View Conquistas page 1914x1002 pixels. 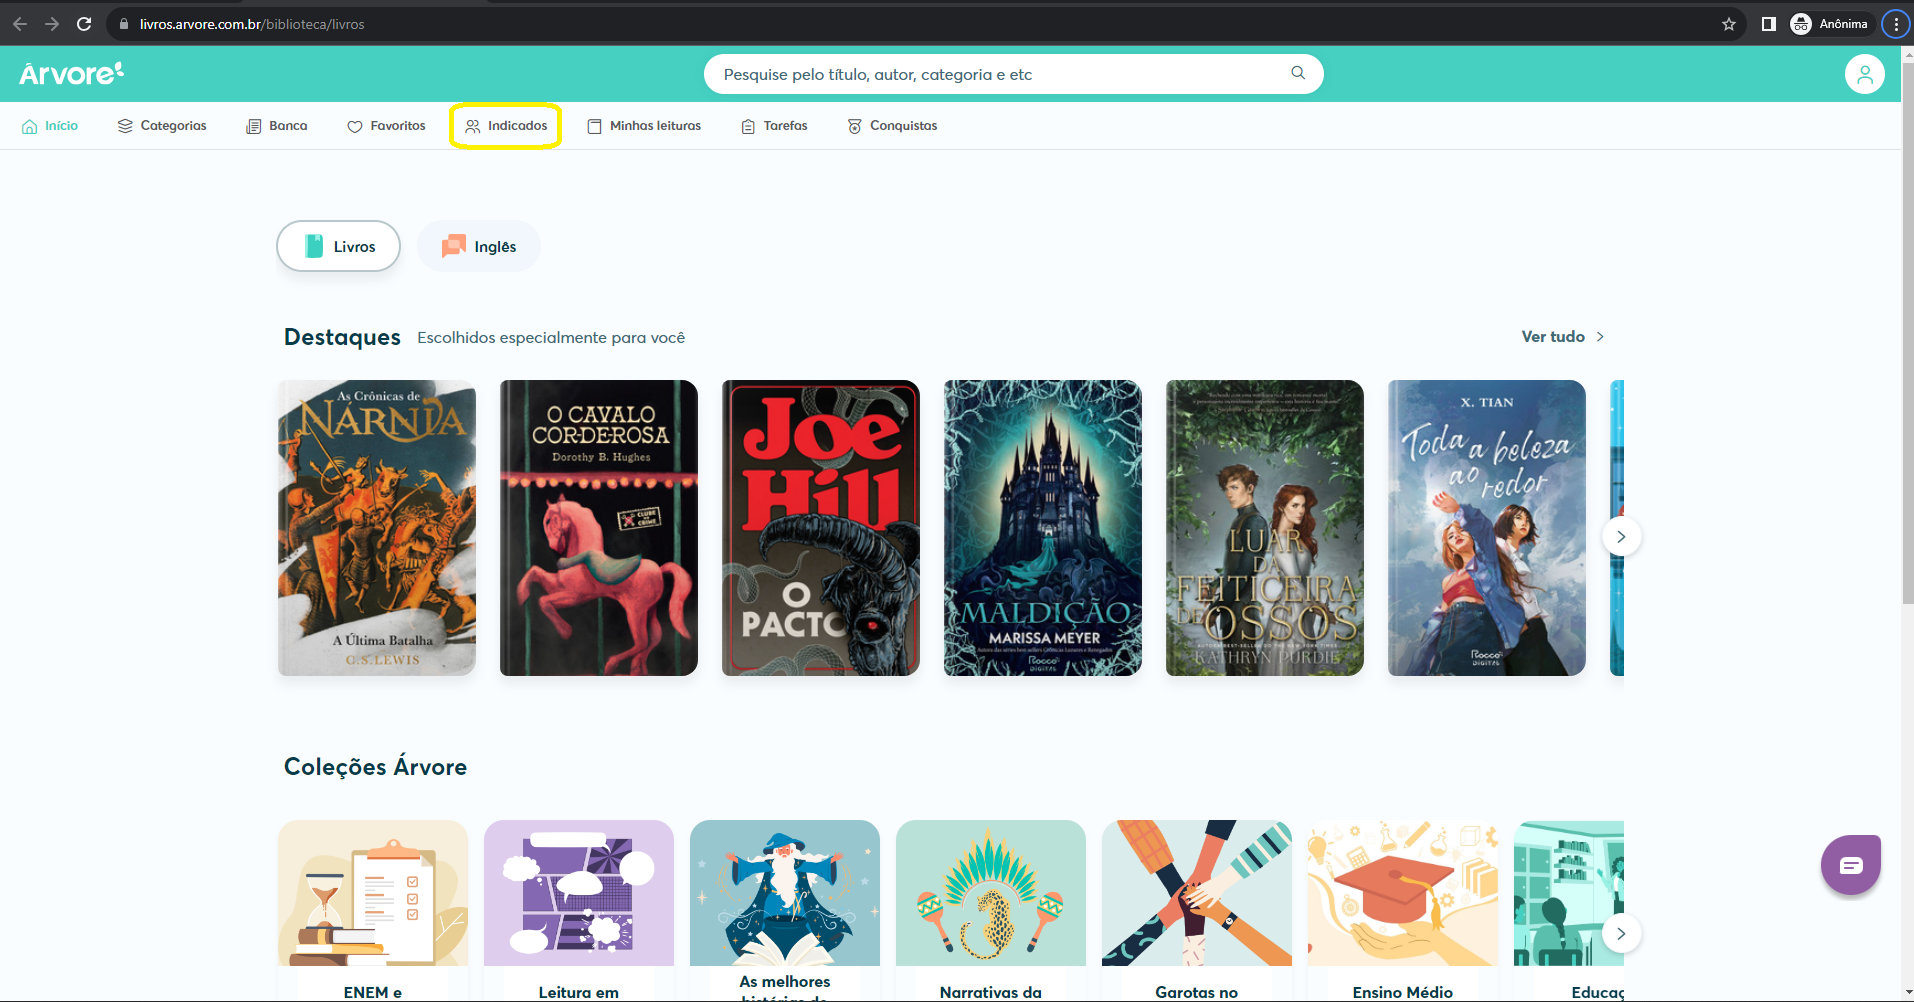[893, 126]
